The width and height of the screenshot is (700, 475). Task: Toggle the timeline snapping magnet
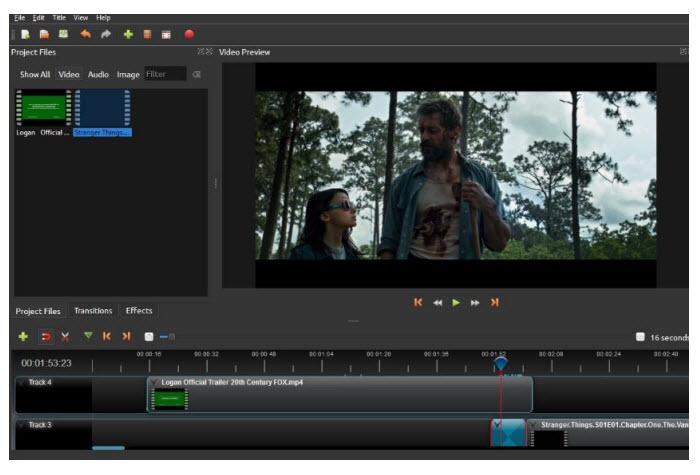click(45, 337)
